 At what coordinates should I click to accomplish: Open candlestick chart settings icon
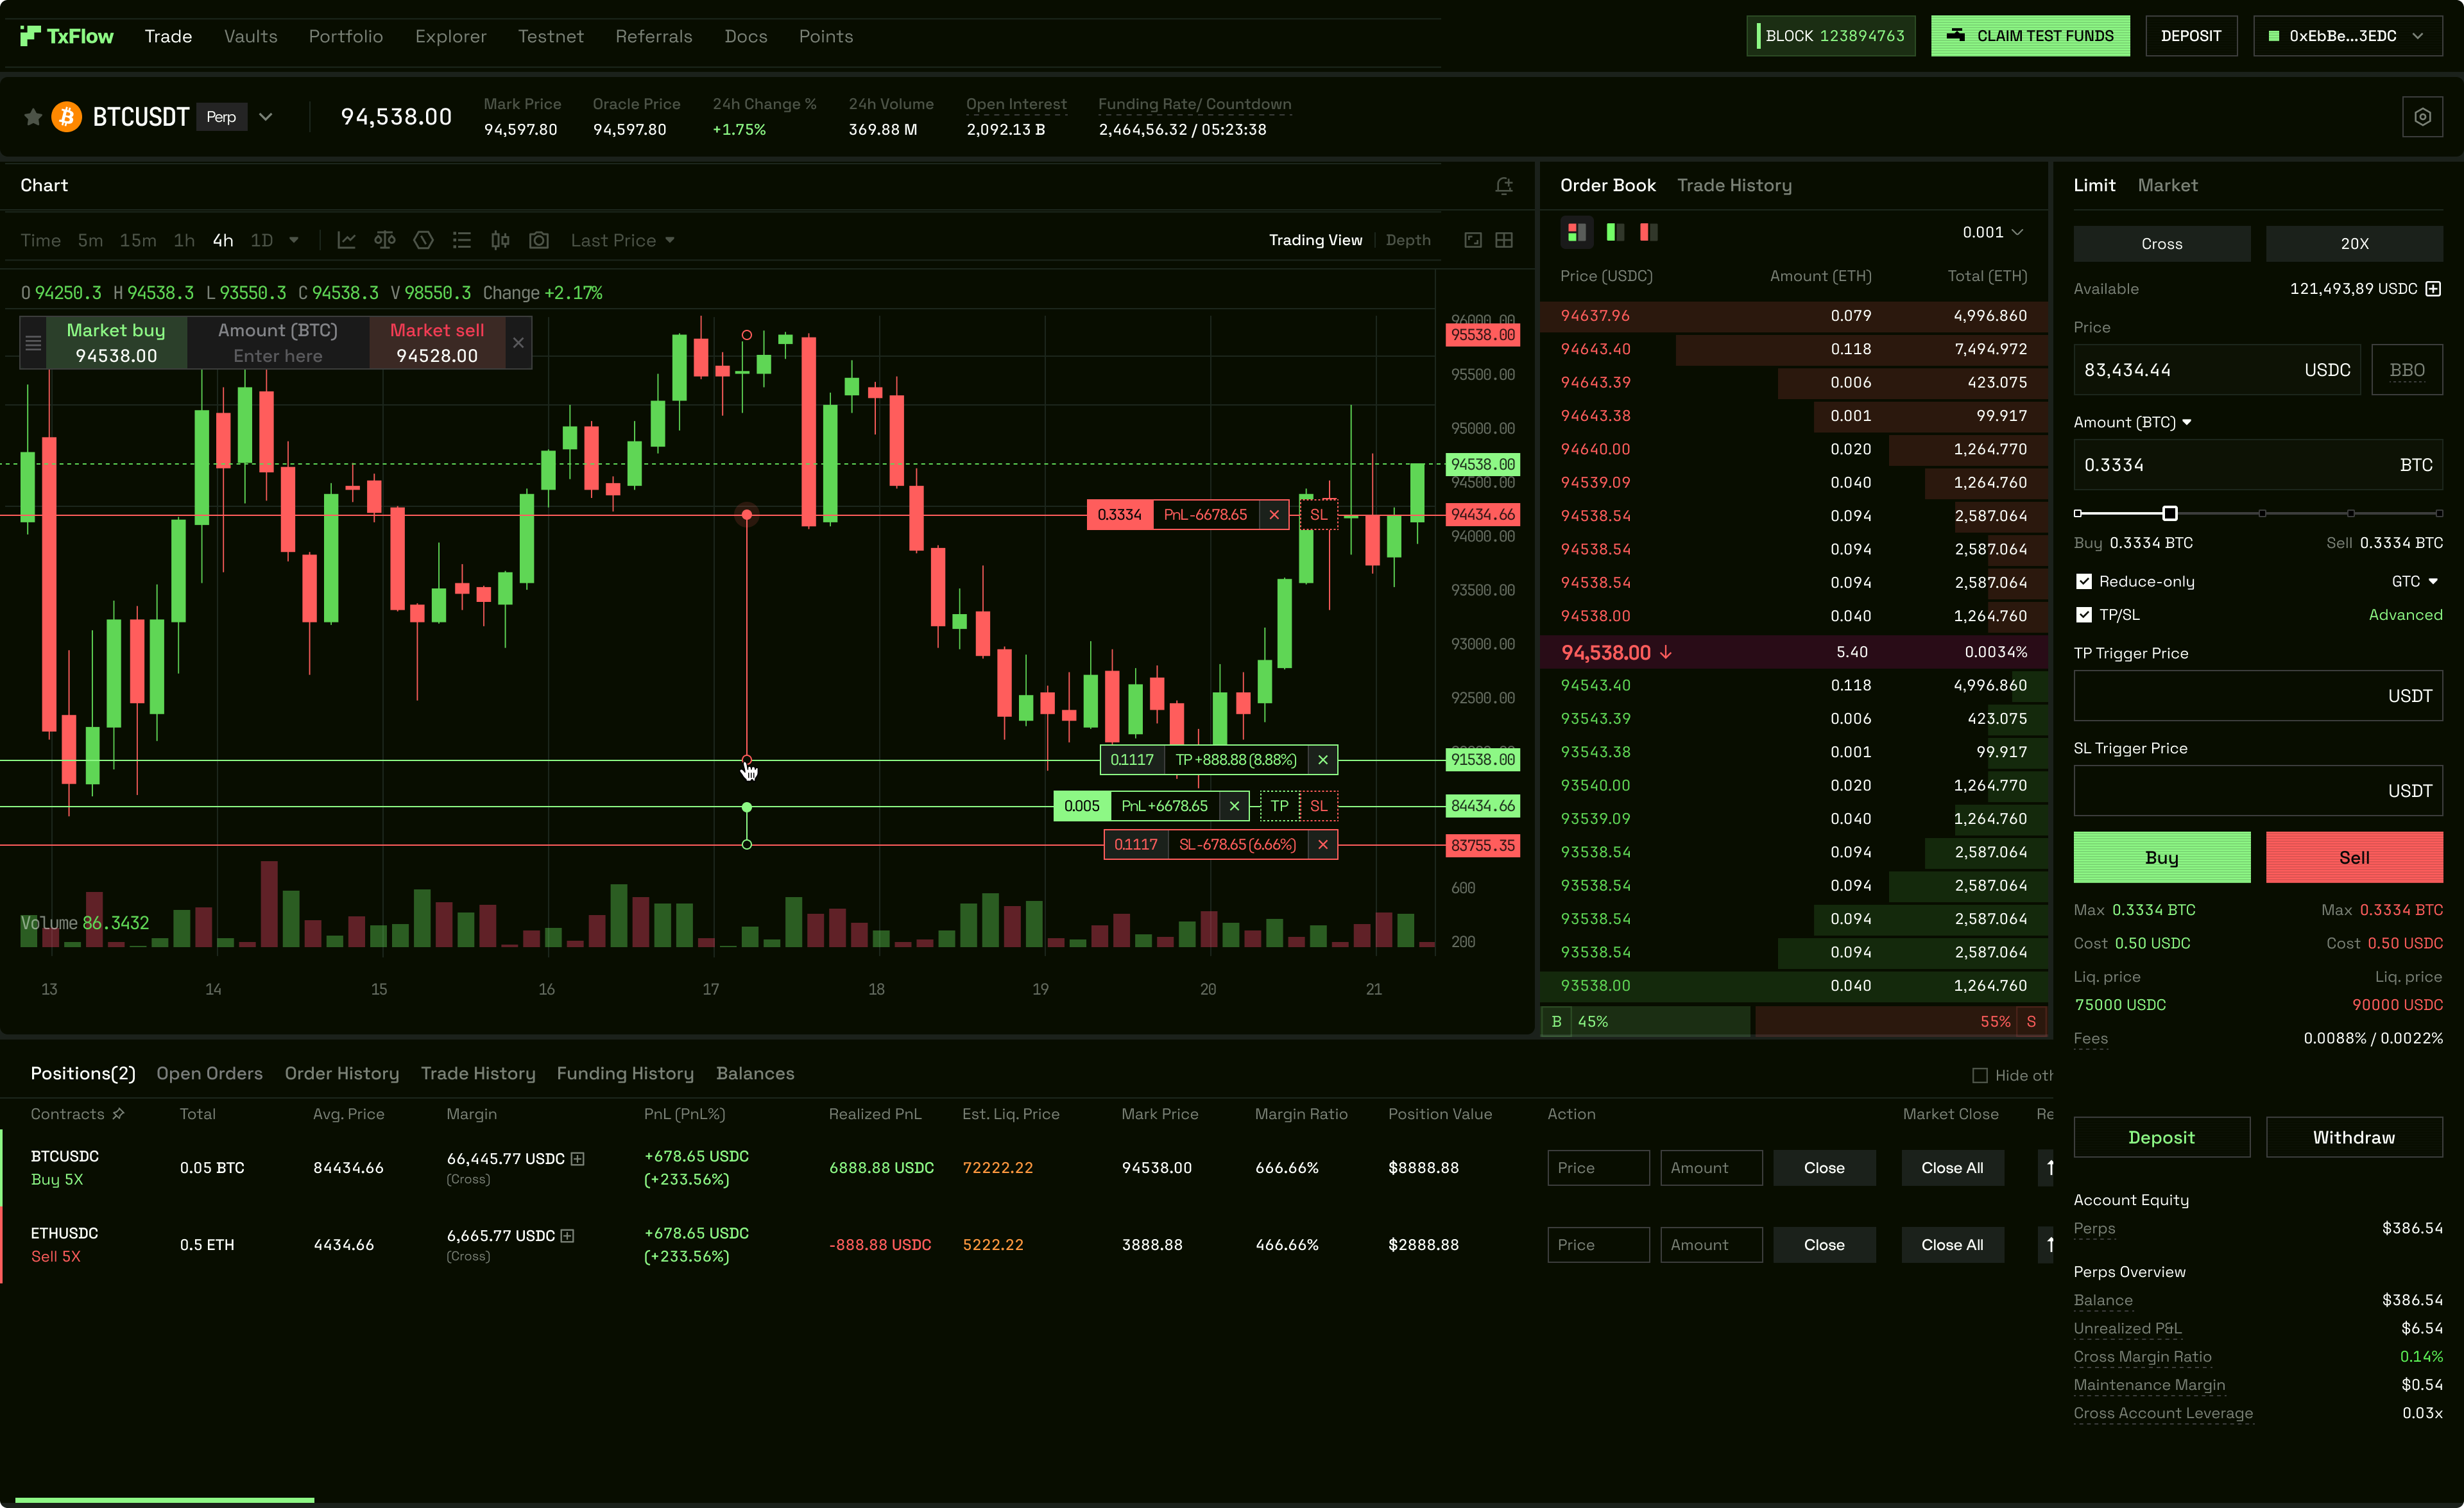[x=500, y=240]
